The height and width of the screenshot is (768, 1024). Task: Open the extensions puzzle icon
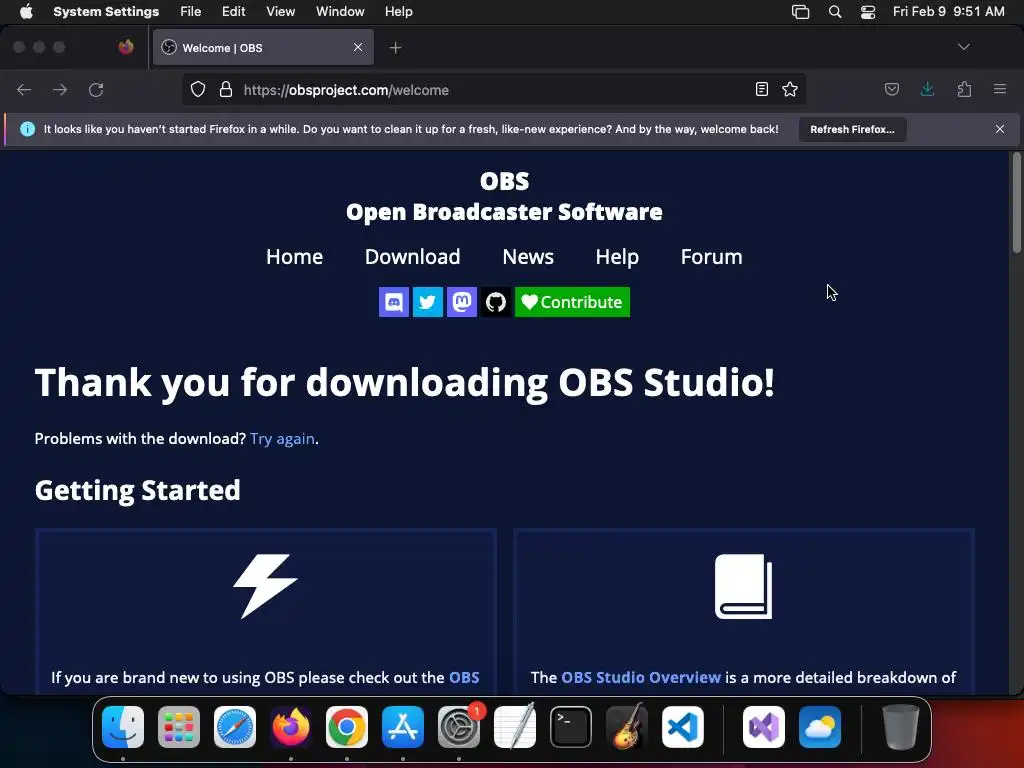pyautogui.click(x=964, y=89)
